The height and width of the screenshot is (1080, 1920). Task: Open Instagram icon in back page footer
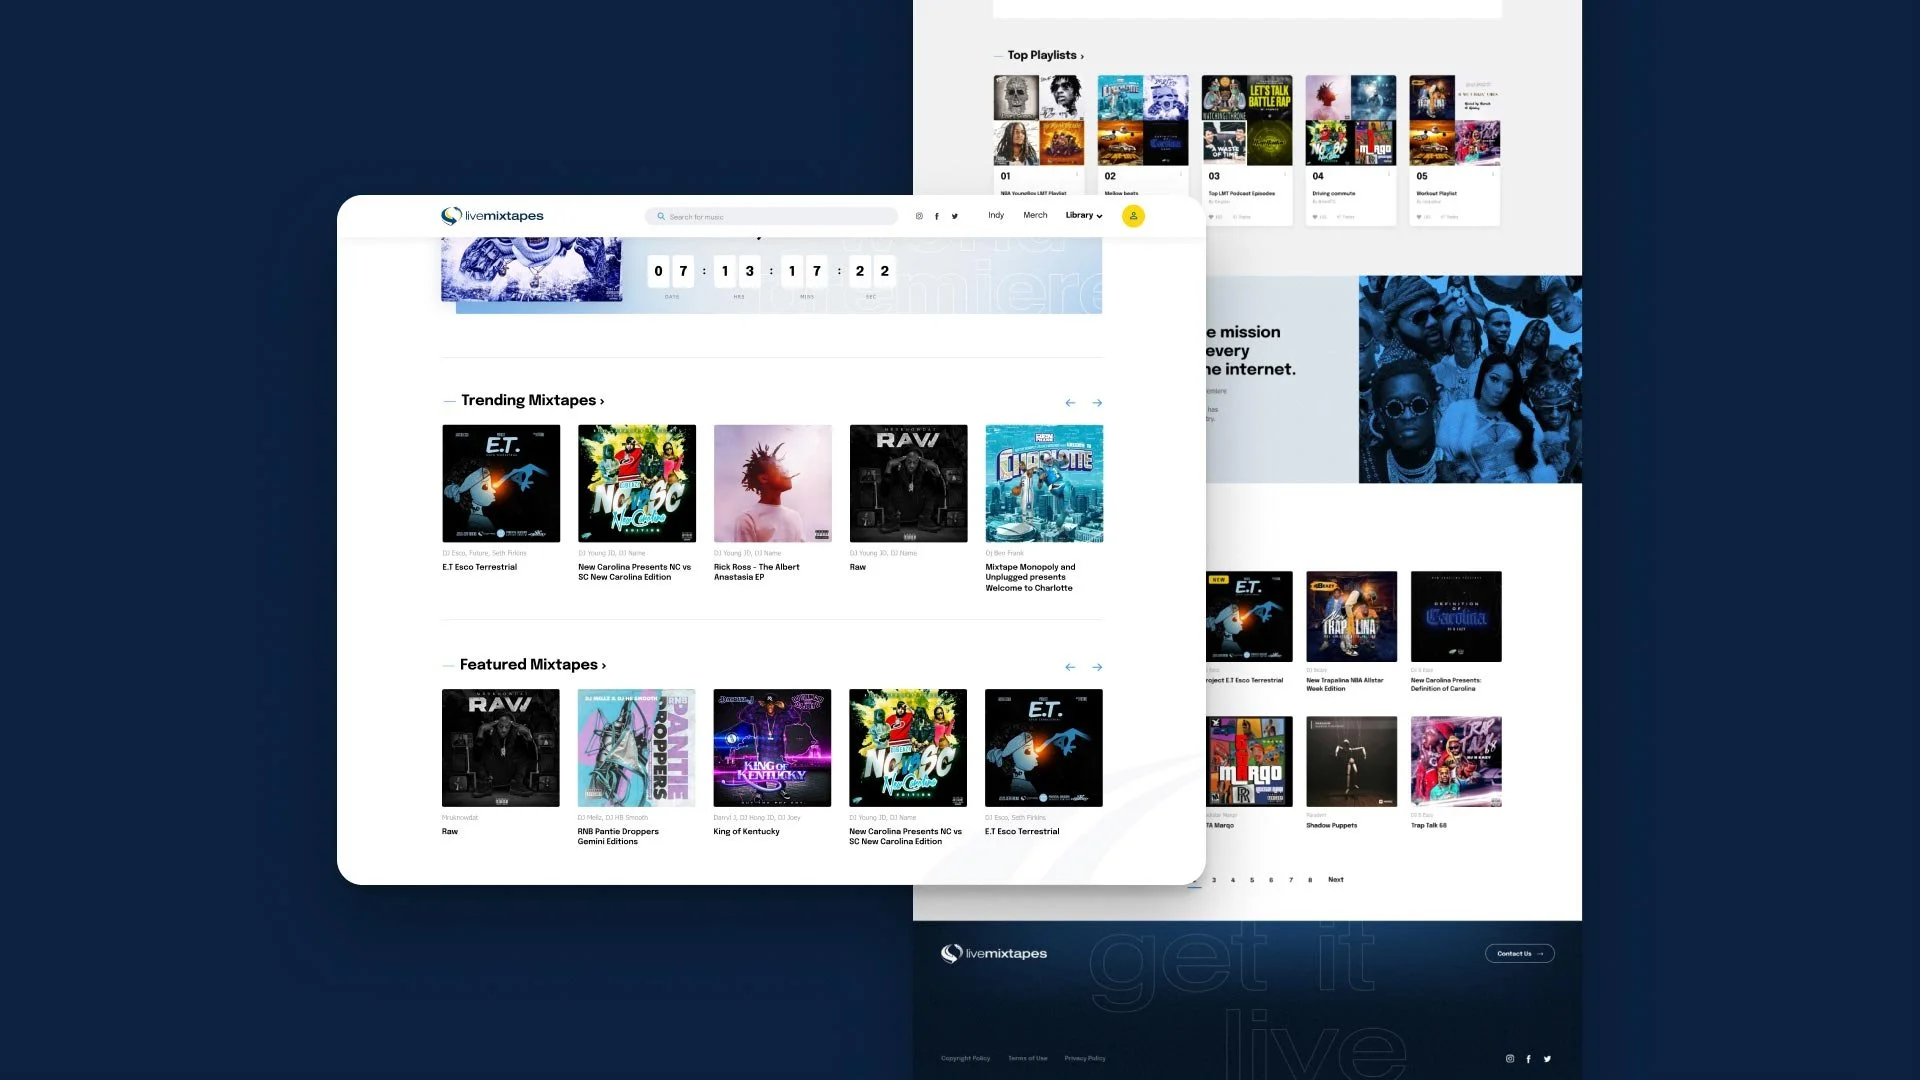1510,1058
